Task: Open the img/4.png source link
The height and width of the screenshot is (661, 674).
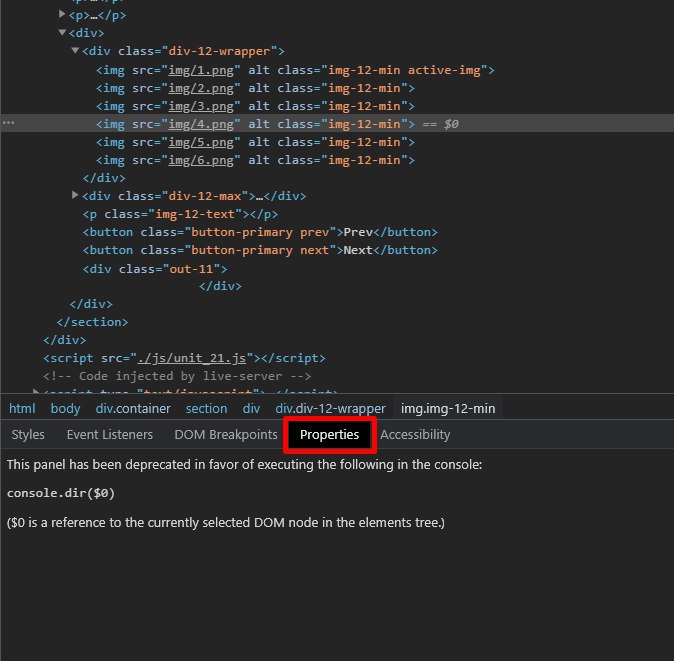Action: [201, 124]
